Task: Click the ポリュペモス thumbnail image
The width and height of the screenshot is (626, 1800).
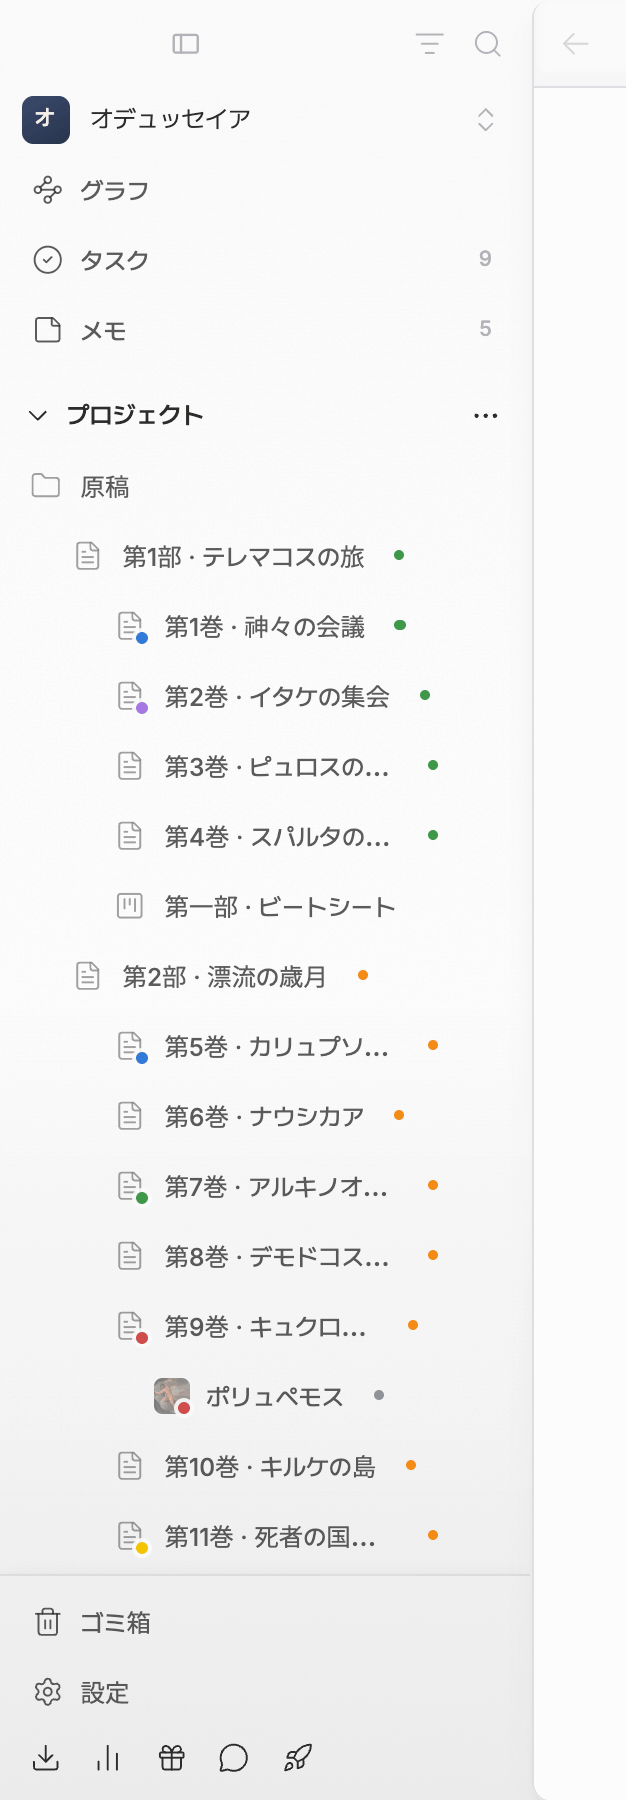Action: click(172, 1396)
